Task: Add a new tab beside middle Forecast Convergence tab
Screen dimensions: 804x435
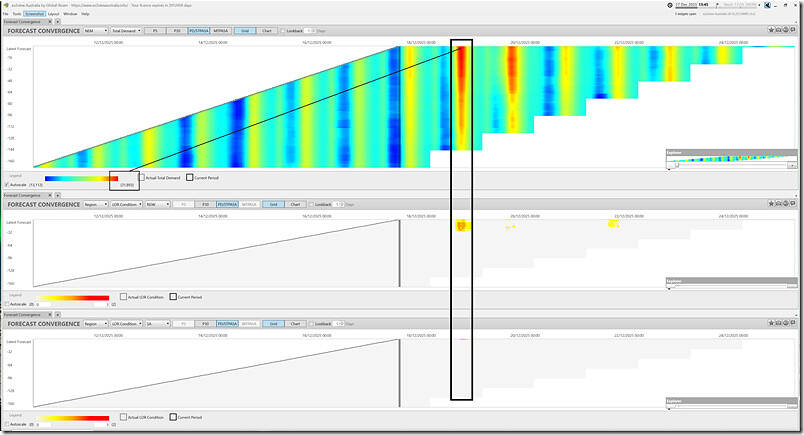Action: click(57, 195)
